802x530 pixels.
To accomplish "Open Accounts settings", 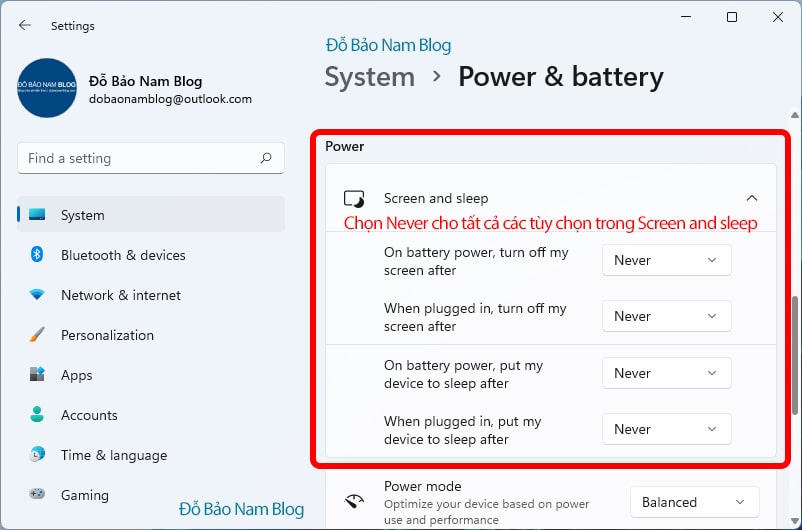I will point(151,414).
